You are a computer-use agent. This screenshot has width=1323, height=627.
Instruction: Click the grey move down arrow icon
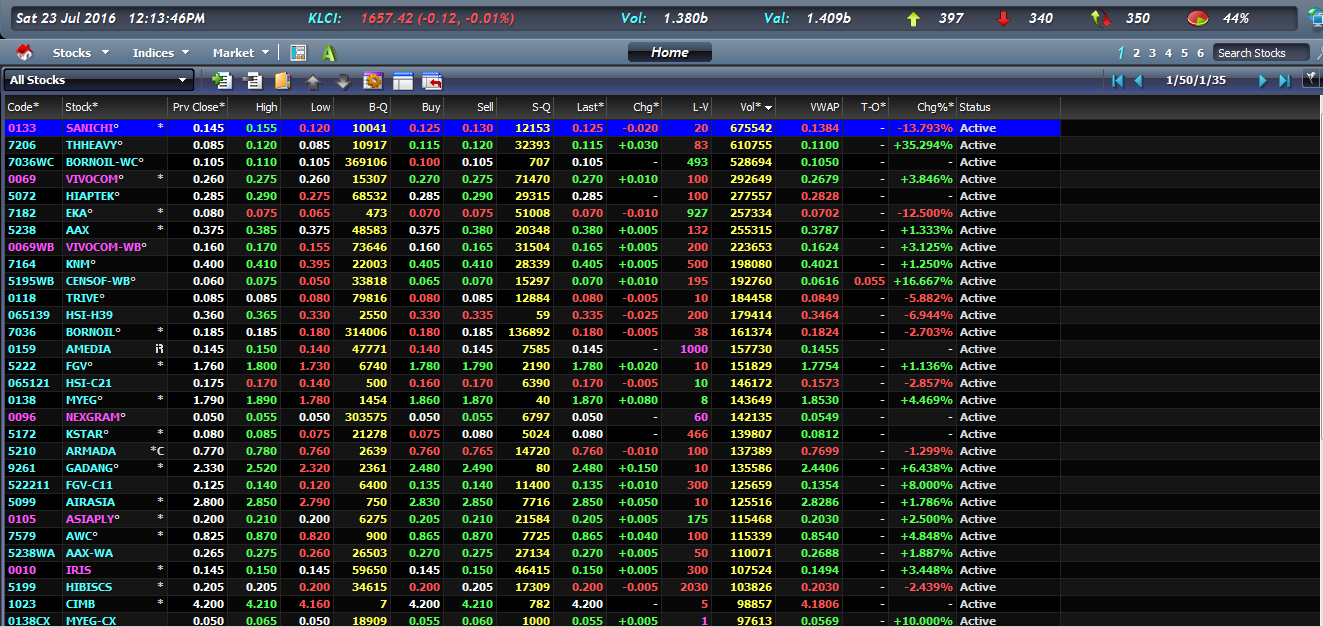coord(343,82)
